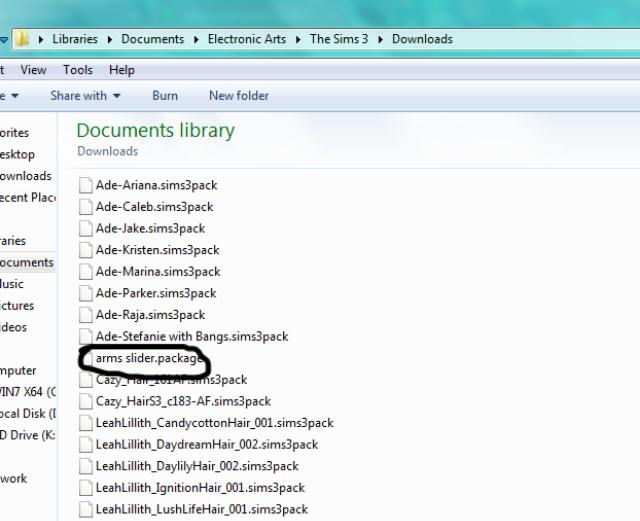Image resolution: width=640 pixels, height=521 pixels.
Task: Select Videos in the navigation pane
Action: 13,327
